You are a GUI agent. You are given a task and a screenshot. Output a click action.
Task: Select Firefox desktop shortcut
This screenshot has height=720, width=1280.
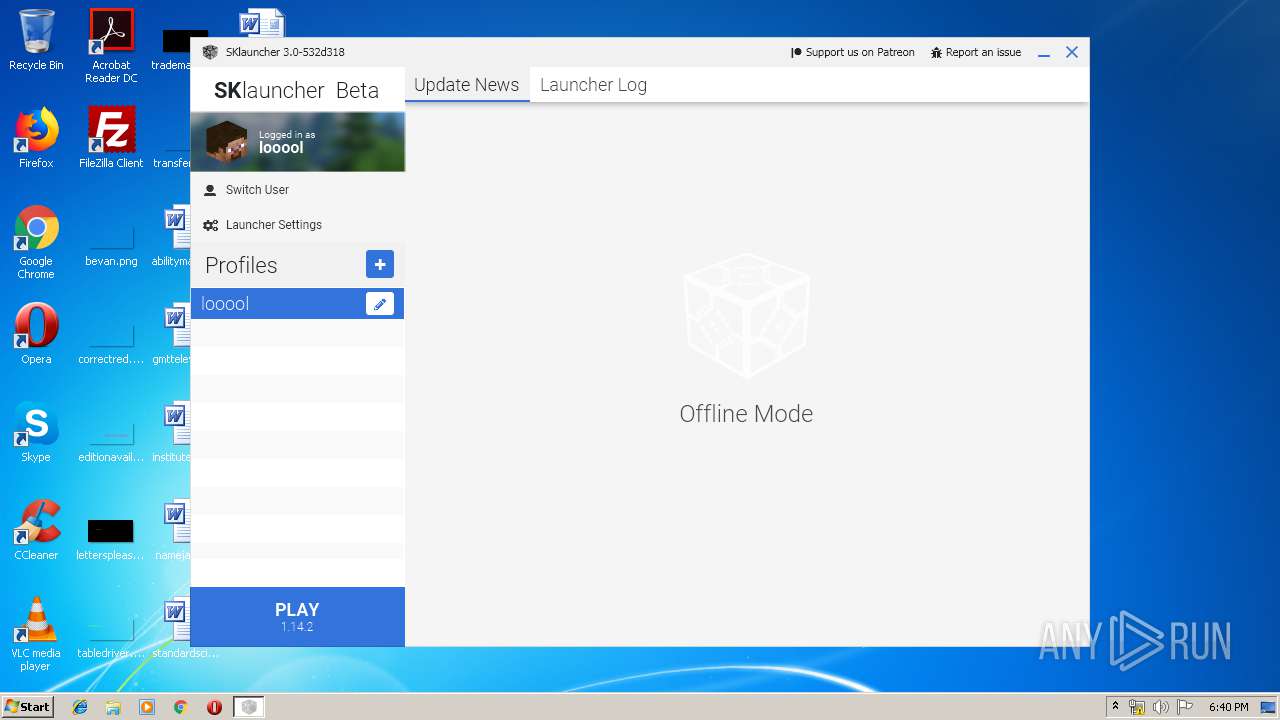36,138
